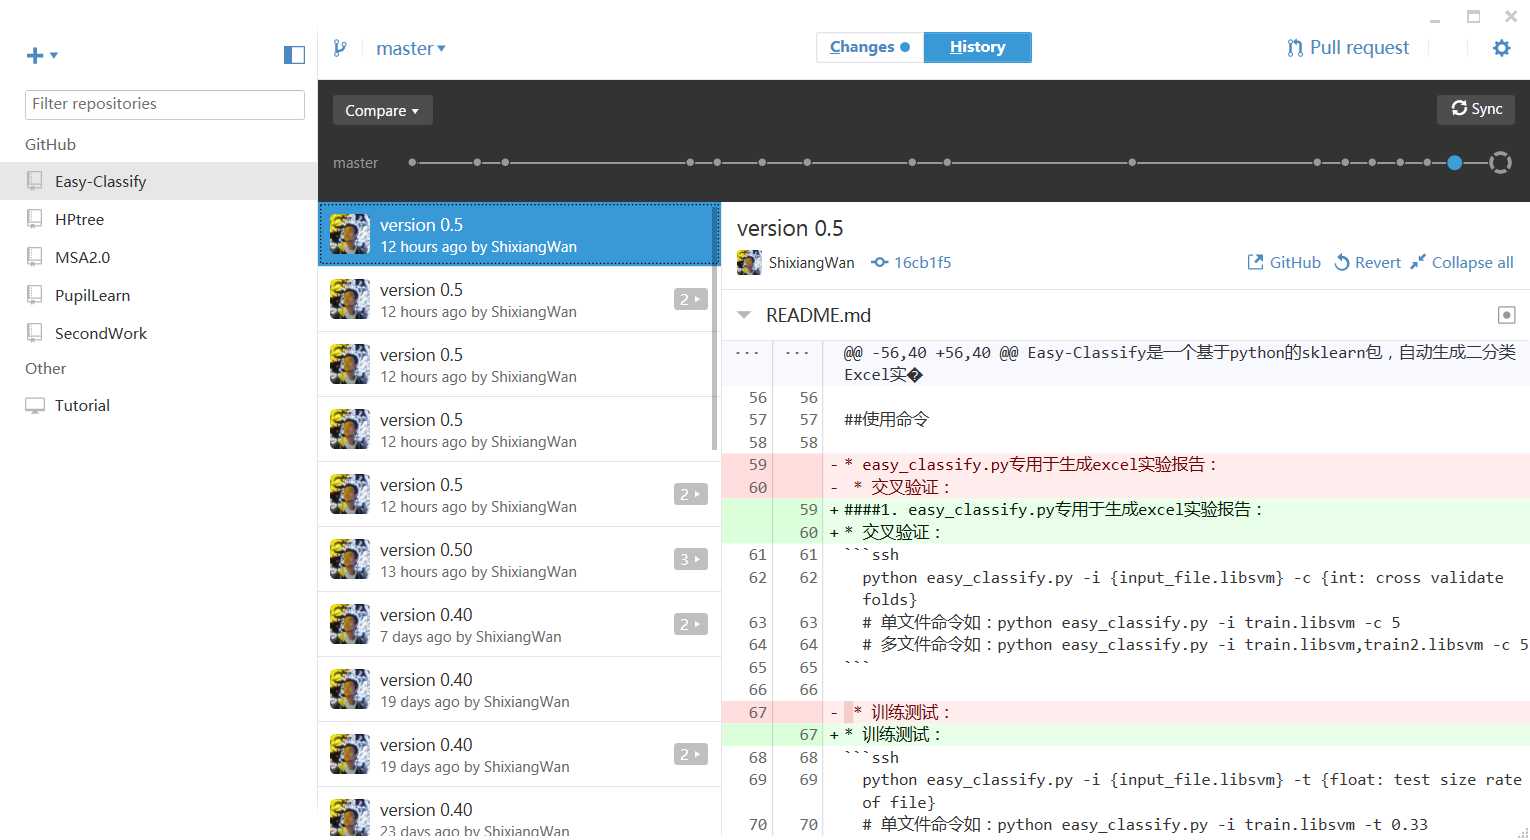Click avatar of version 0.50 commit
The image size is (1530, 840).
pyautogui.click(x=350, y=559)
